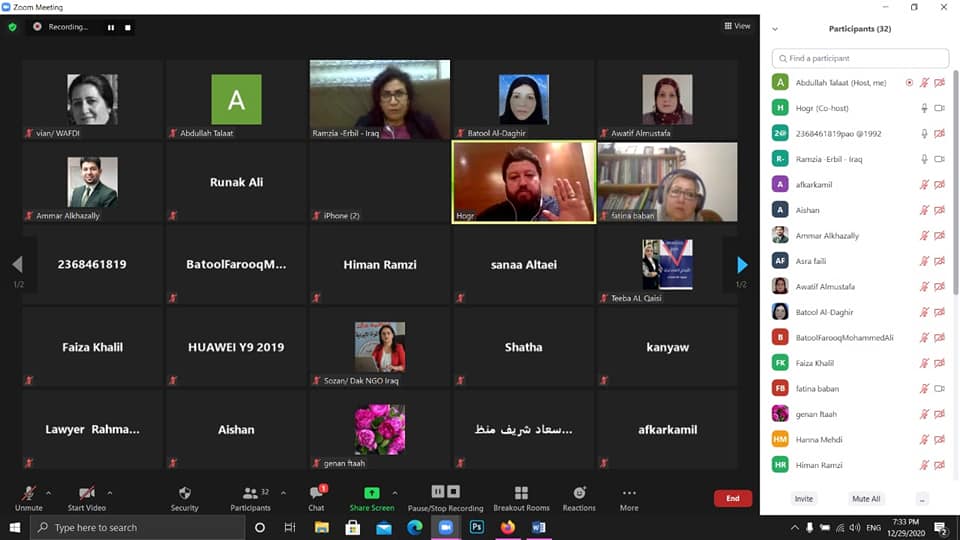The image size is (960, 540).
Task: Click the green Share Screen icon
Action: click(371, 493)
